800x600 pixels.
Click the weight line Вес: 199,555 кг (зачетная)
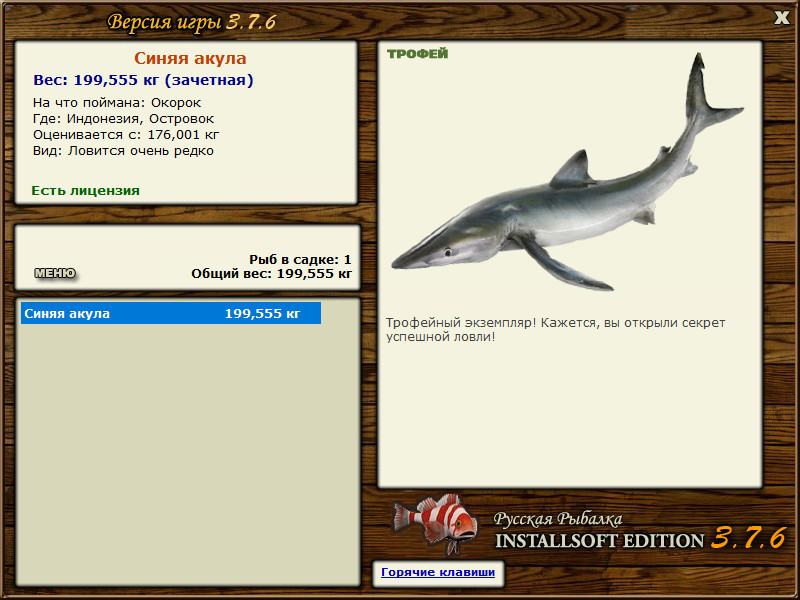[x=143, y=80]
